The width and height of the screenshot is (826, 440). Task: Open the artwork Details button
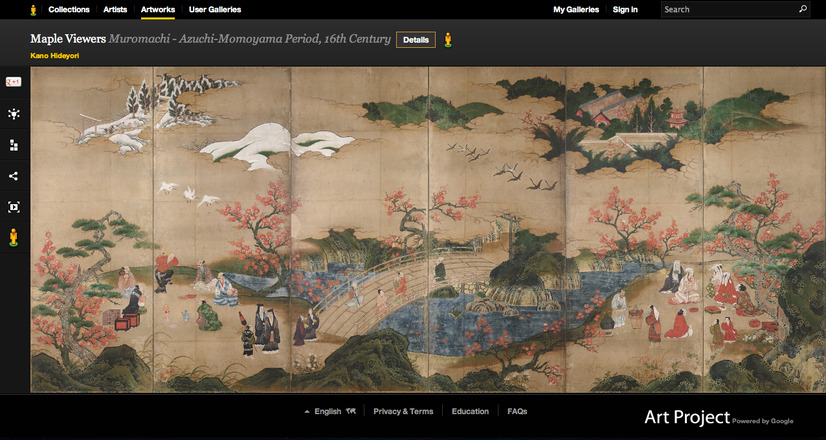coord(416,40)
